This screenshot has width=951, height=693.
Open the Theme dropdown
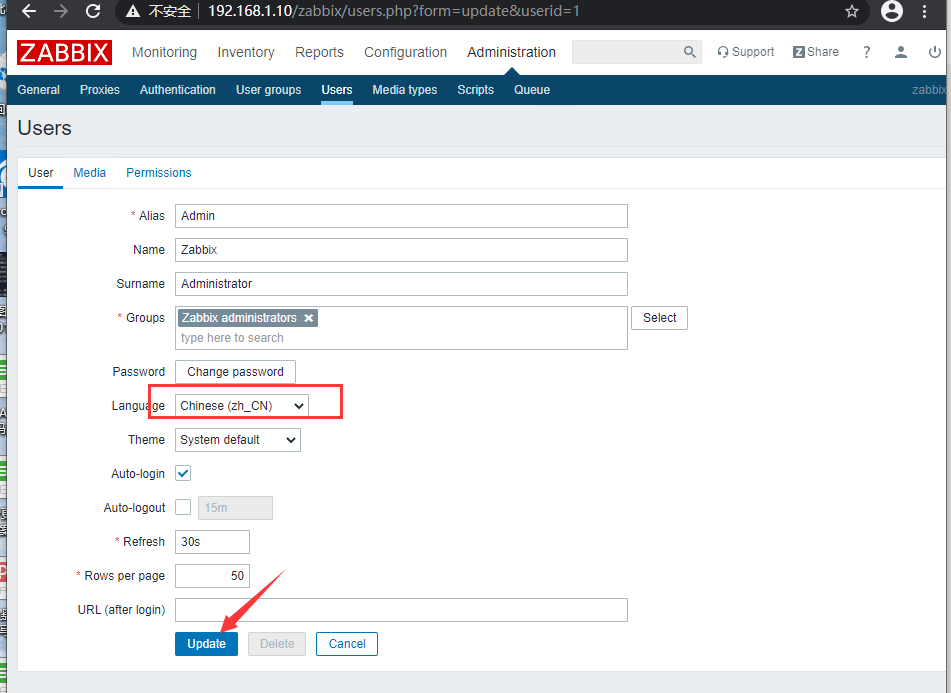238,440
